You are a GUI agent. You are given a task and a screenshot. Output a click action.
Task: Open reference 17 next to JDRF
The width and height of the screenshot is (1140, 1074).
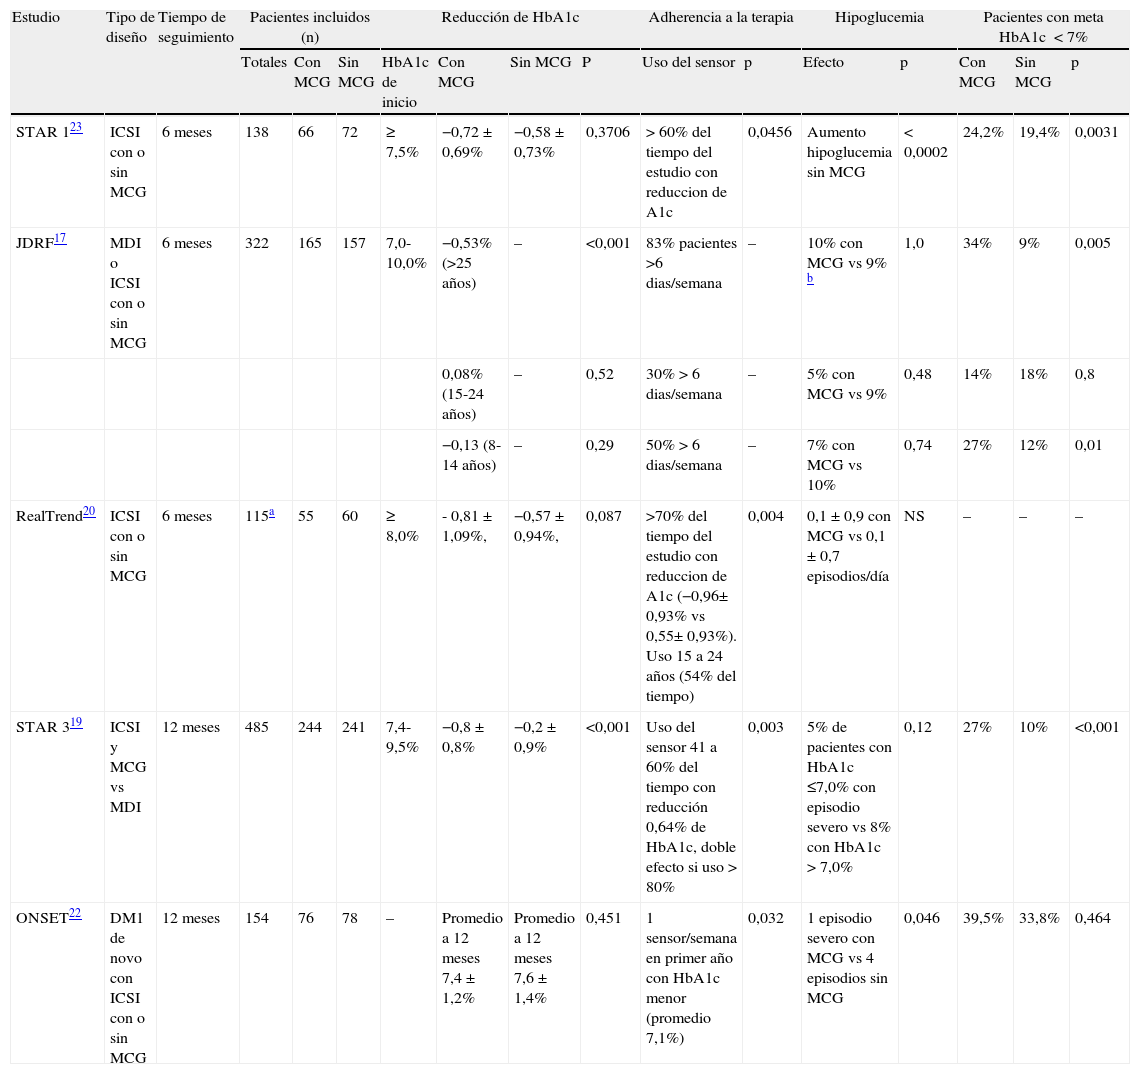point(61,238)
